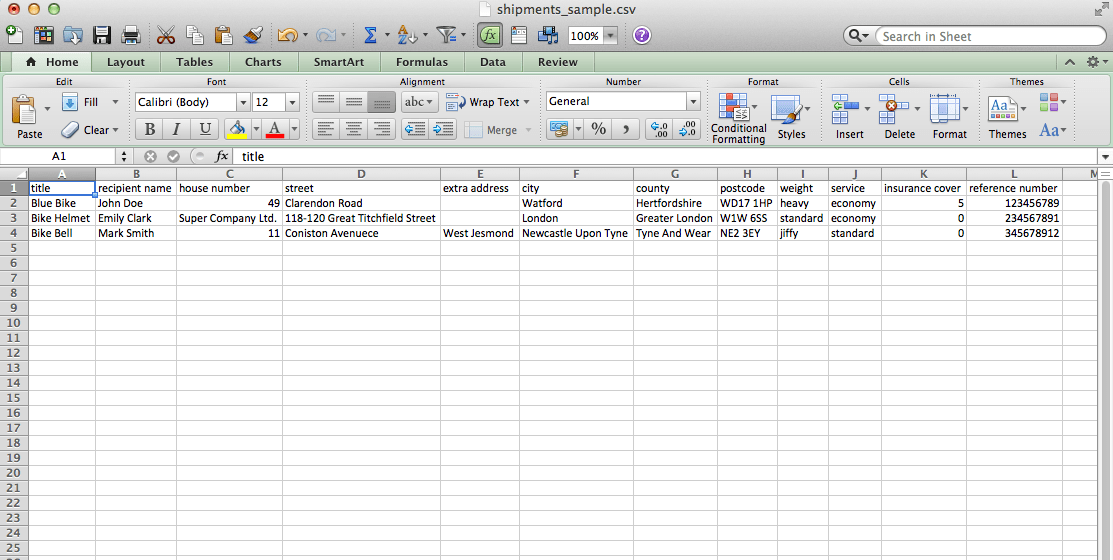The height and width of the screenshot is (560, 1113).
Task: Align text right horizontally
Action: pyautogui.click(x=381, y=129)
